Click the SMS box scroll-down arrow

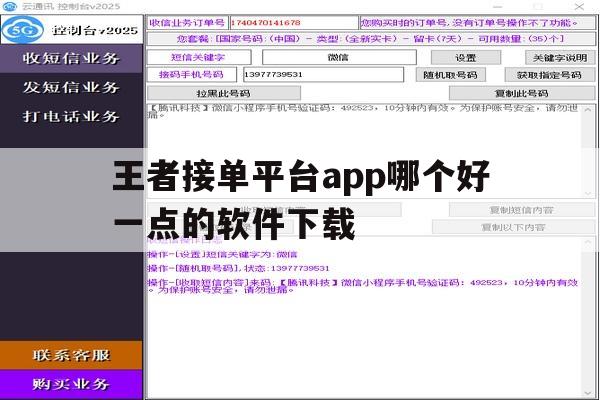coord(588,194)
